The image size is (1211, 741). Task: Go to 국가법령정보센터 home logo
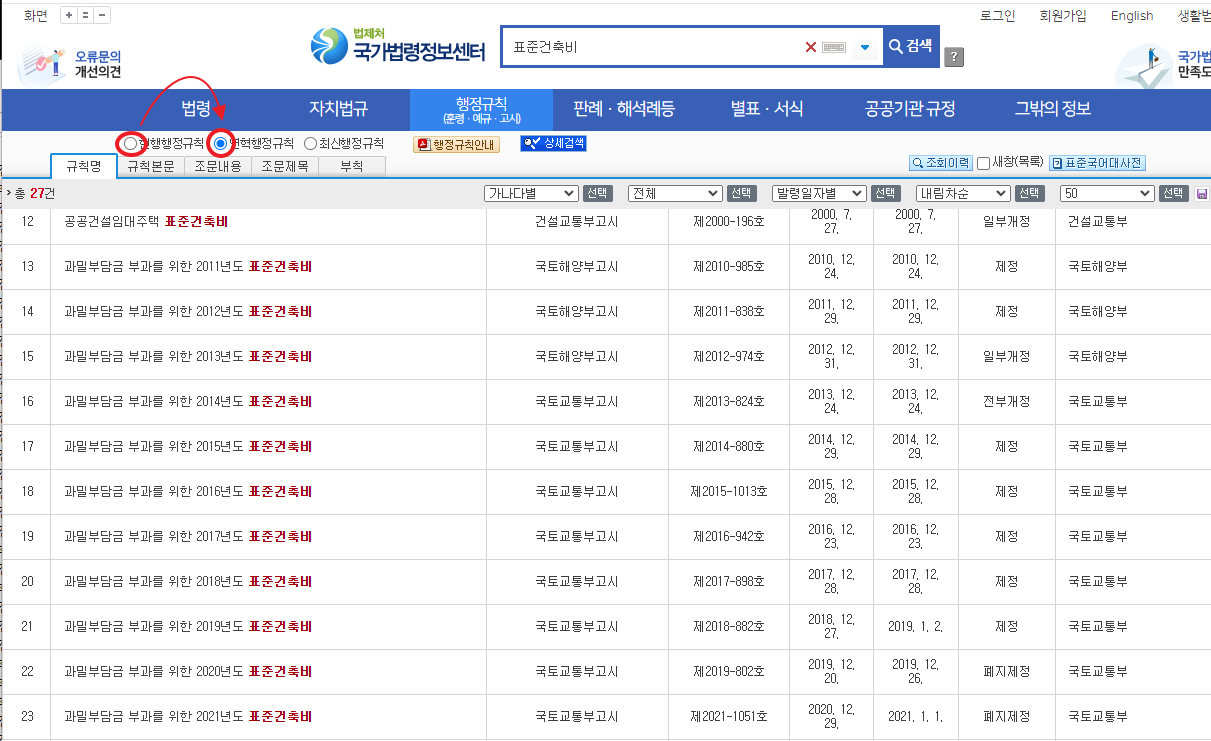pyautogui.click(x=398, y=46)
